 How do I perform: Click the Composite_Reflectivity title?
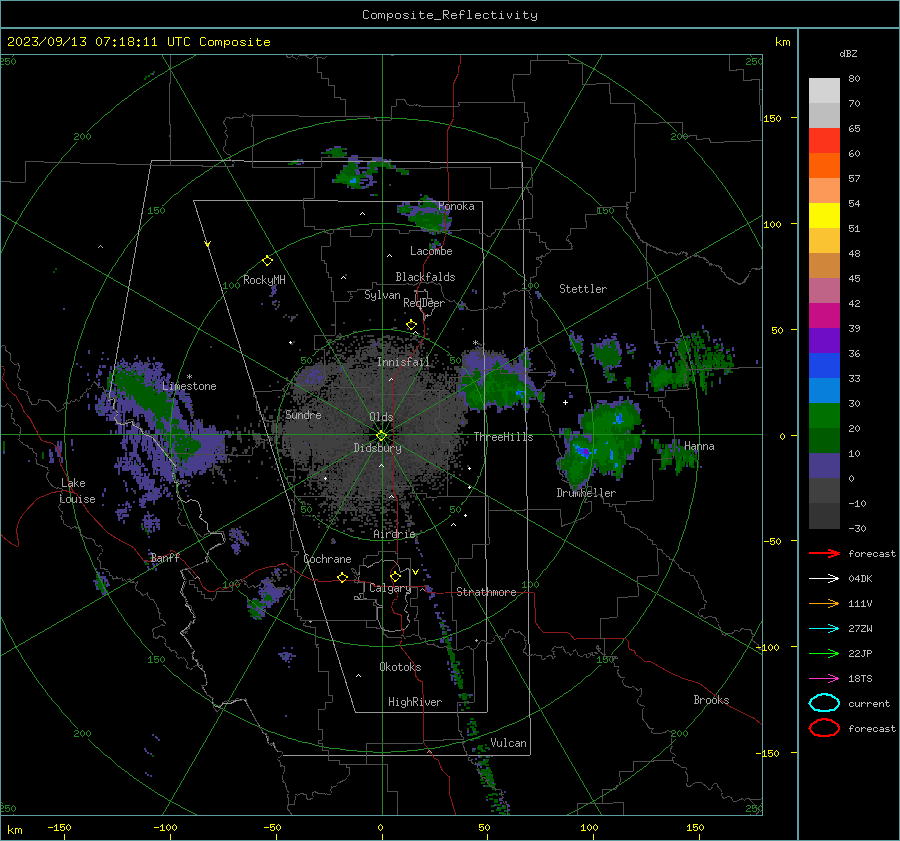coord(450,15)
